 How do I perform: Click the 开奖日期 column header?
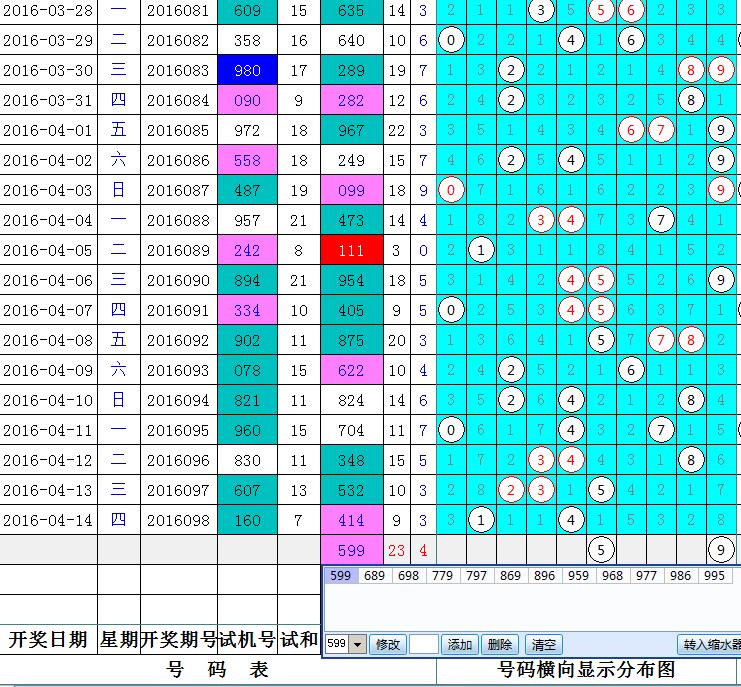coord(48,640)
